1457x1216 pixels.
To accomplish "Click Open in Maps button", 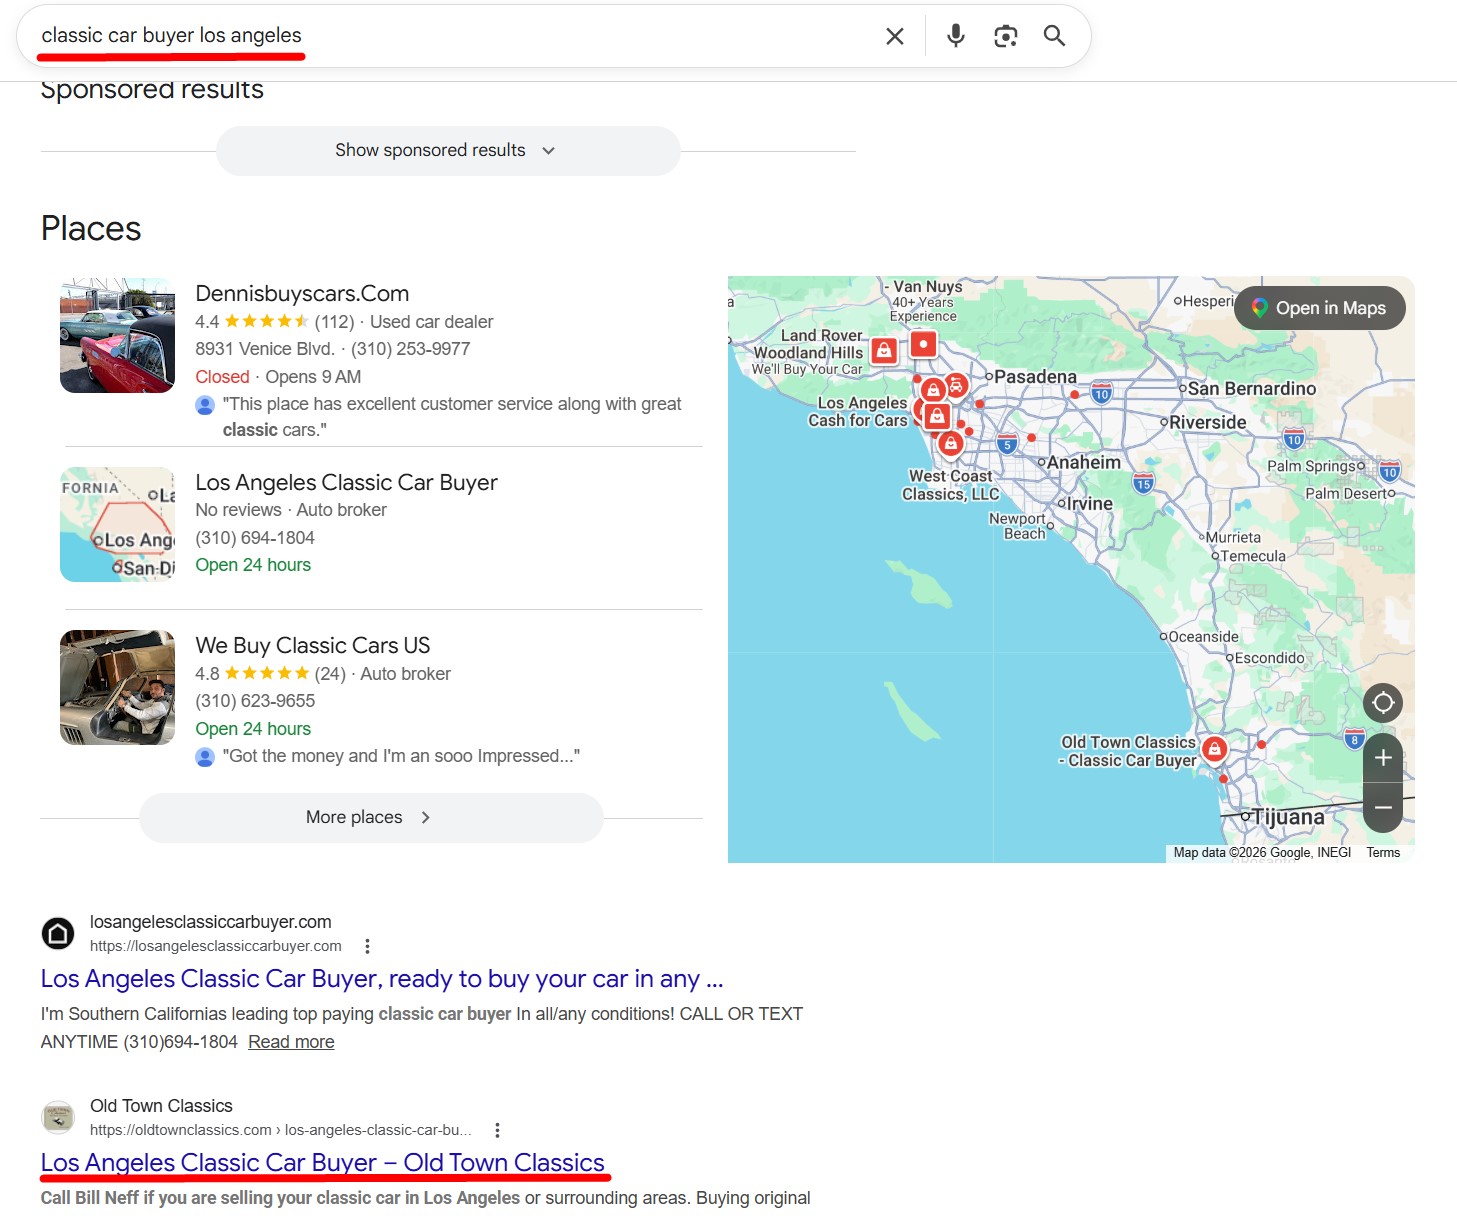I will 1319,308.
